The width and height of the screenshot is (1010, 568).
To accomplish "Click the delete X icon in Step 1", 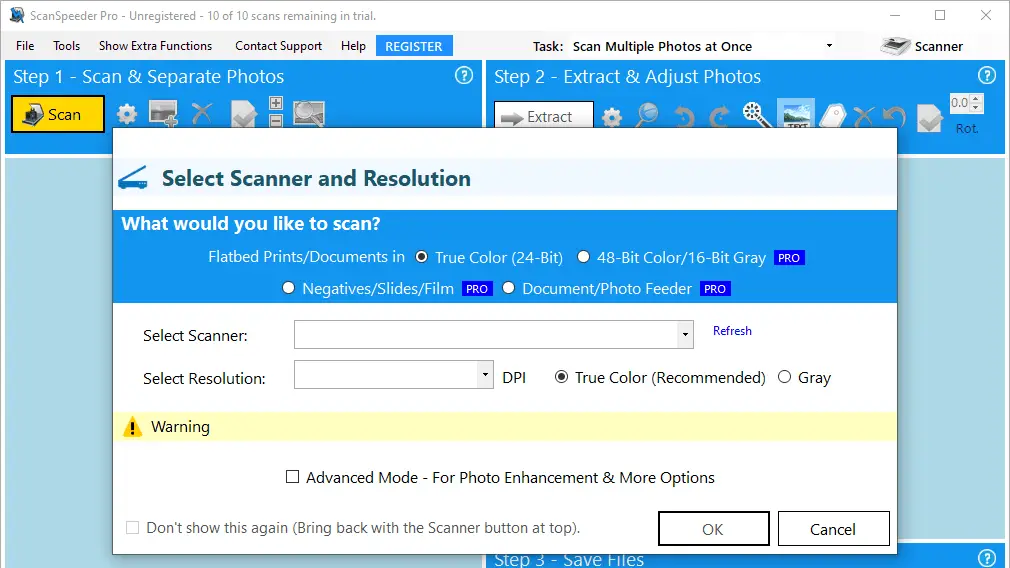I will click(x=202, y=113).
